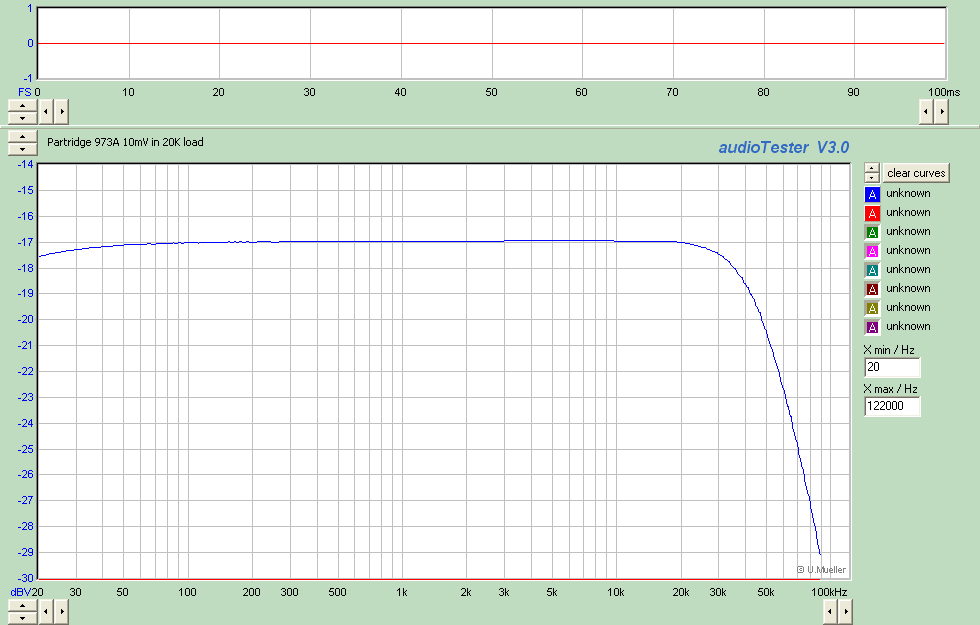The width and height of the screenshot is (980, 625).
Task: Click up spinner beside the Partridge 973A title
Action: pos(22,137)
